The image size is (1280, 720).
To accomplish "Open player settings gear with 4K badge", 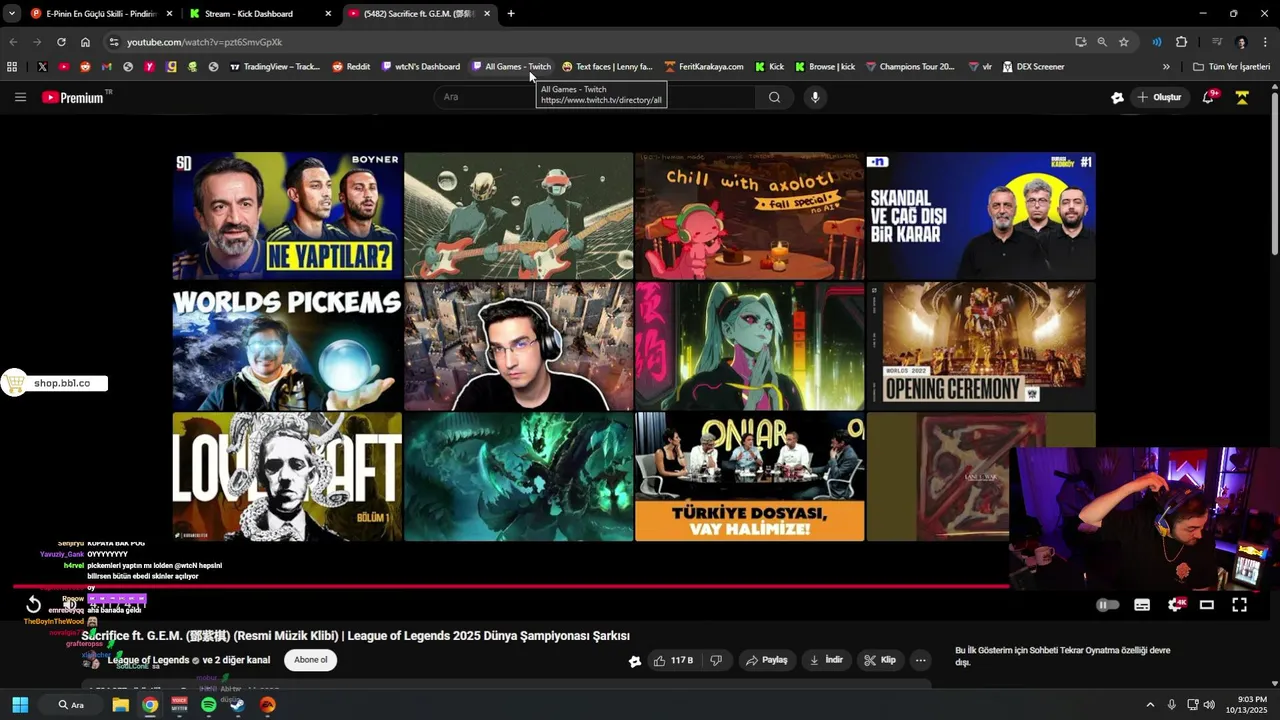I will tap(1176, 604).
